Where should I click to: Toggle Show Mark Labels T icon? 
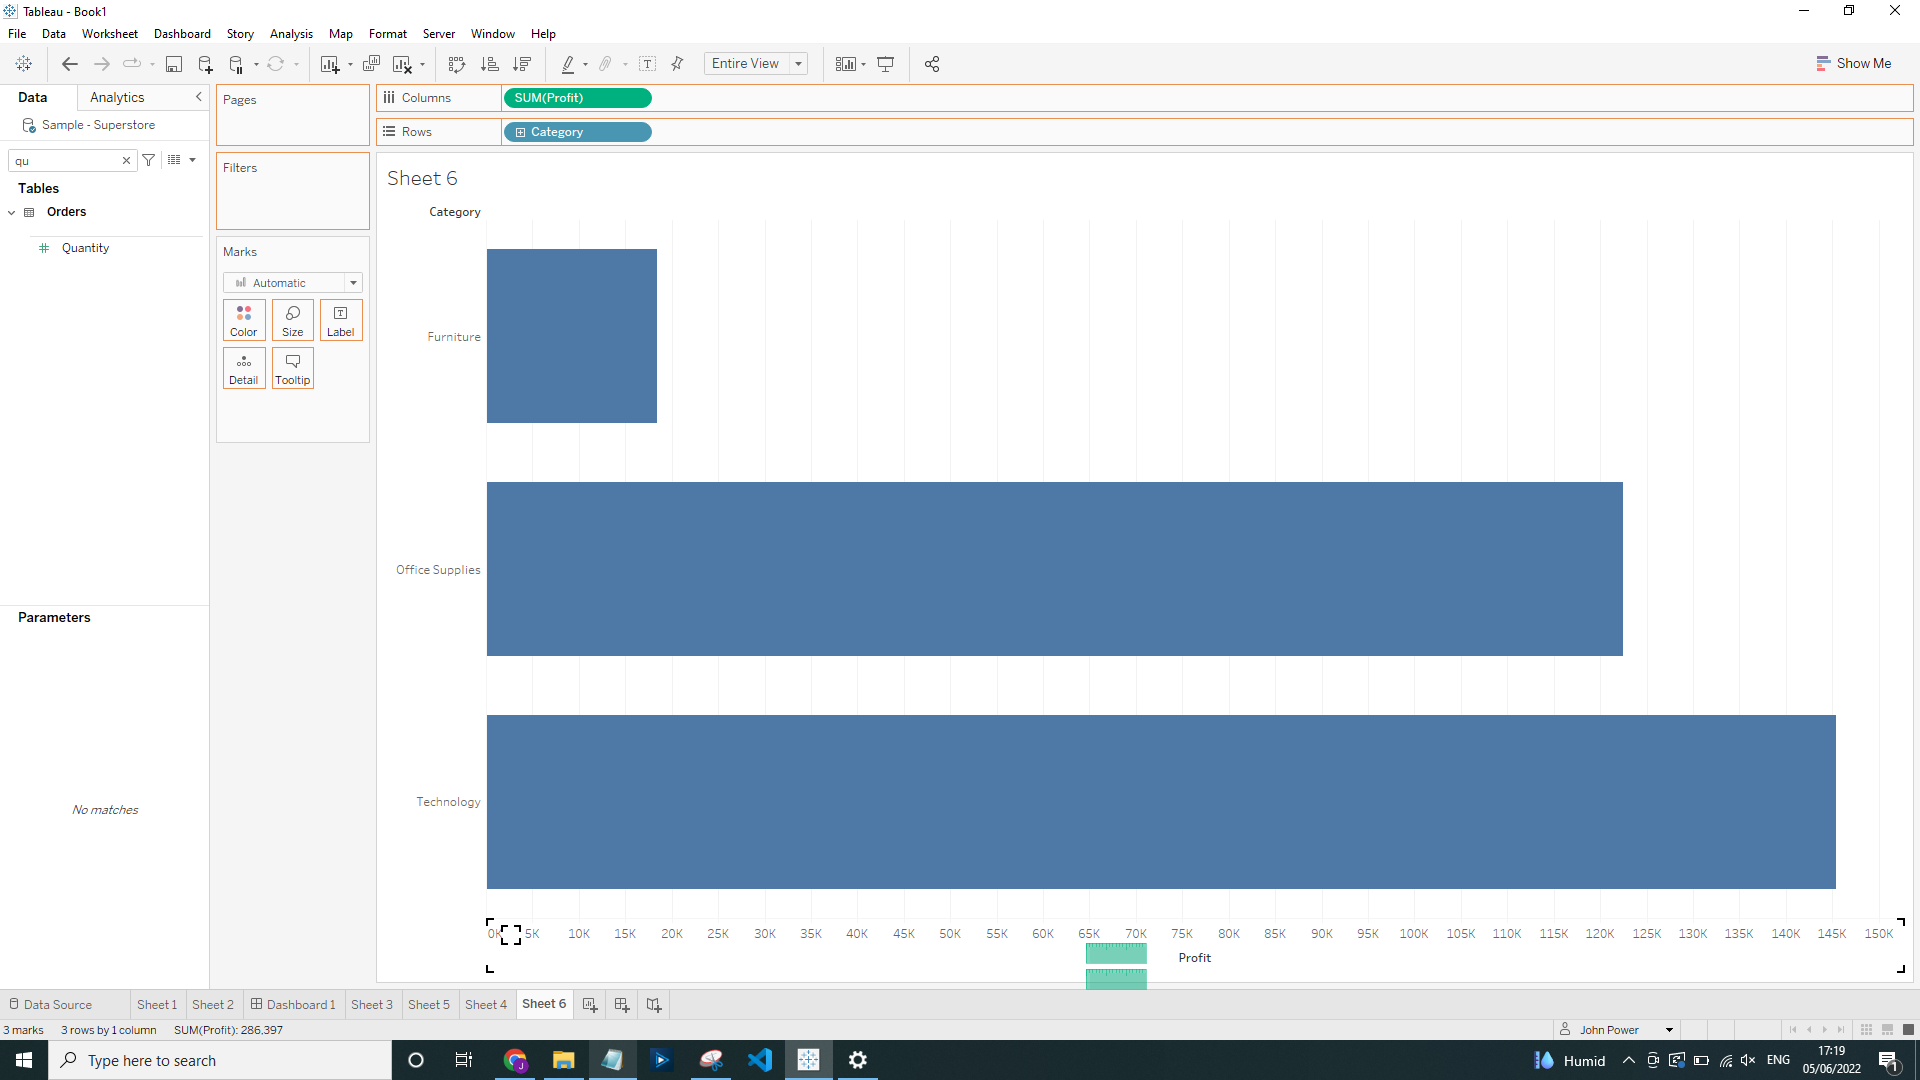tap(647, 64)
